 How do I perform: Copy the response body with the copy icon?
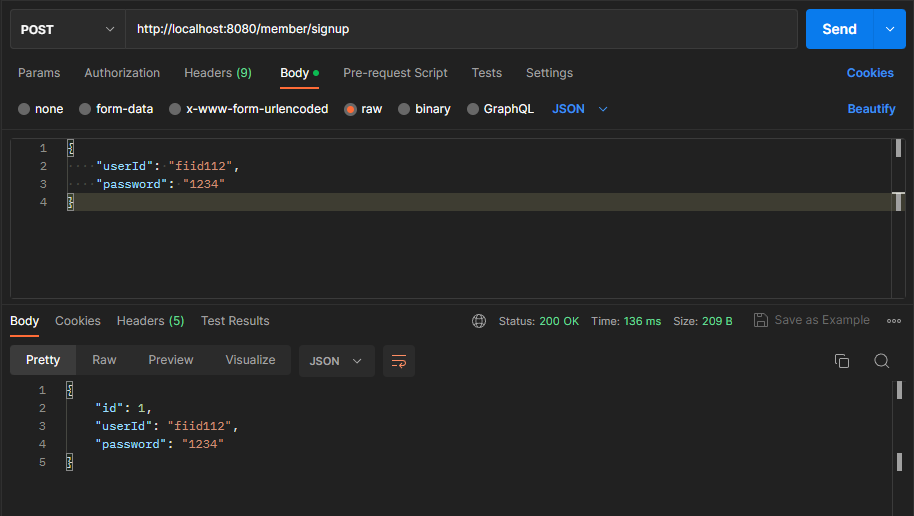click(x=842, y=361)
